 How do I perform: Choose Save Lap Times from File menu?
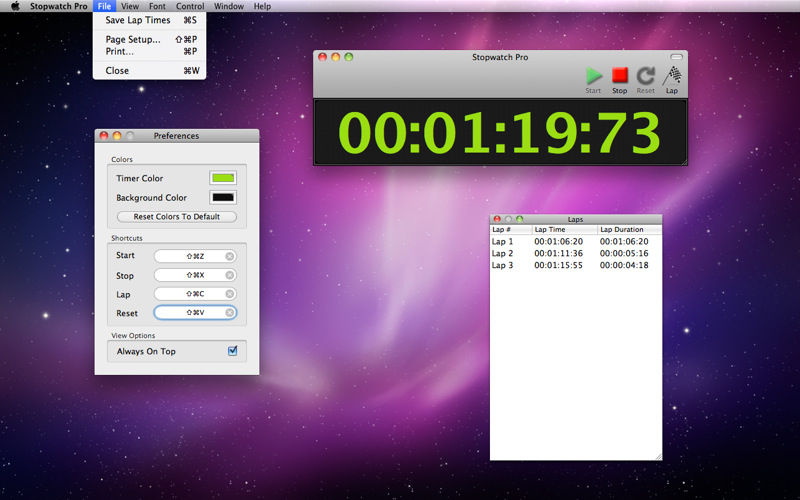point(149,20)
